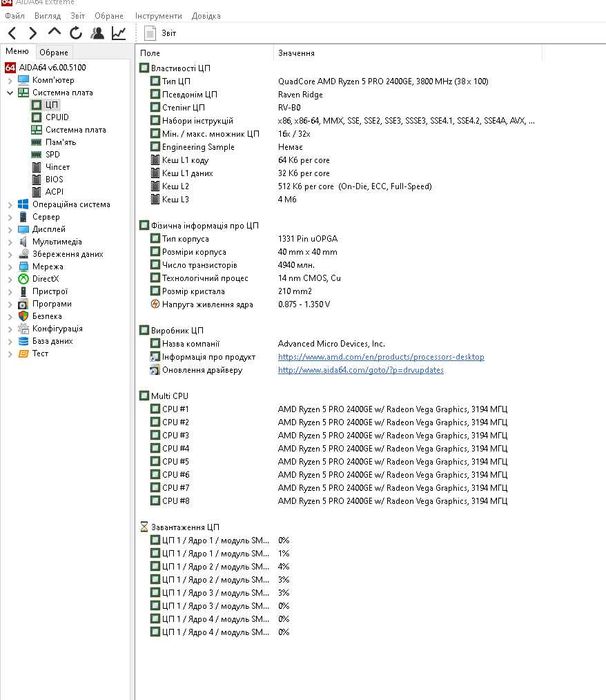Screen dimensions: 606x700
Task: Open the Інструменти menu
Action: click(159, 16)
